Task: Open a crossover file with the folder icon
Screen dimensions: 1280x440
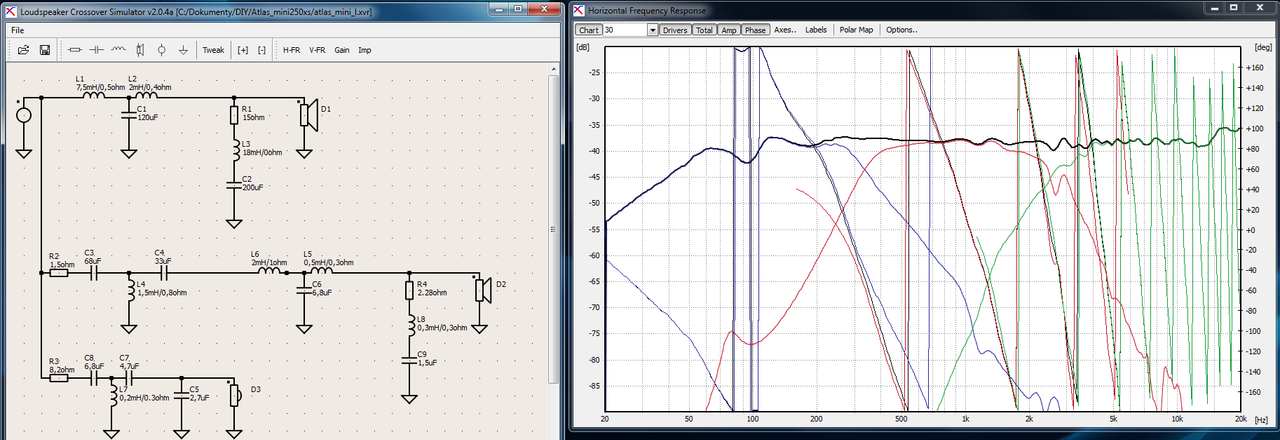Action: click(x=23, y=49)
